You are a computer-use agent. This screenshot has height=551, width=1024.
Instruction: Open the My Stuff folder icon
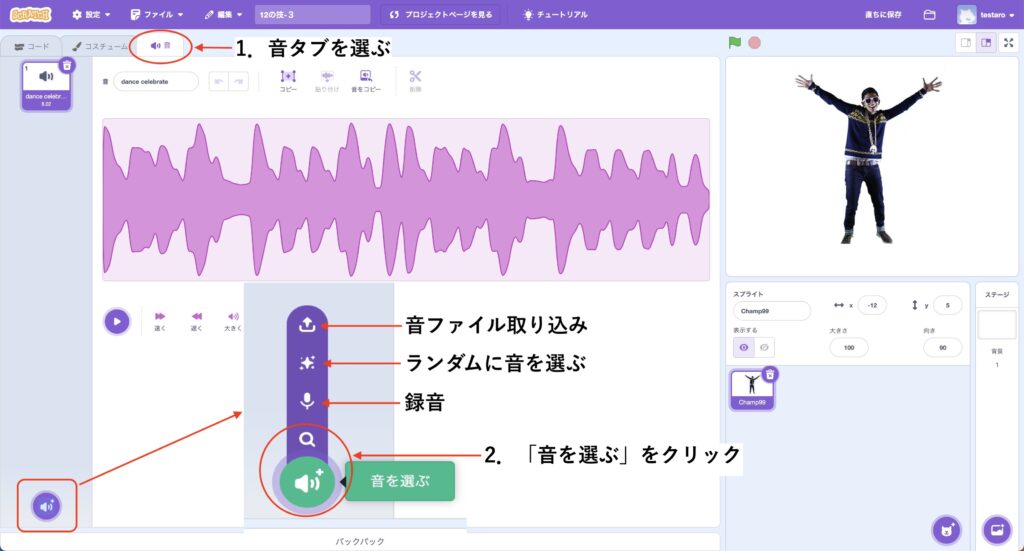click(929, 14)
